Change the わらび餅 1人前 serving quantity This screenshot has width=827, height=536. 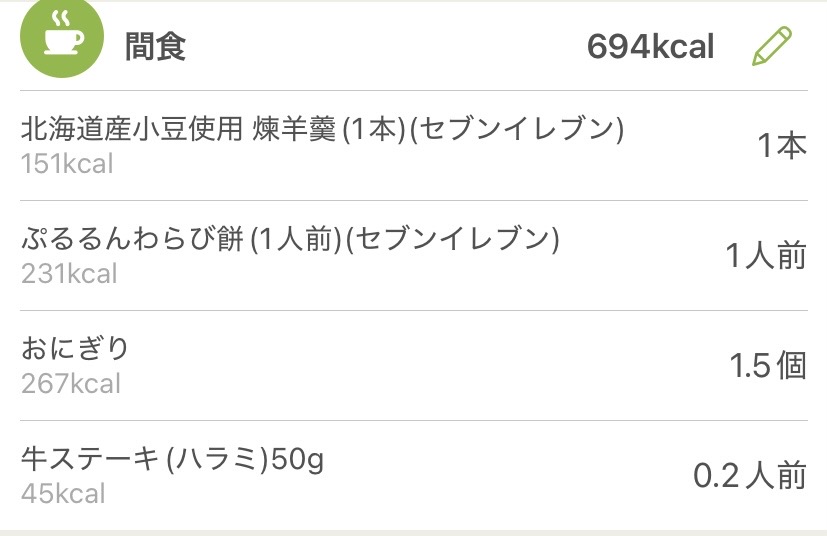click(765, 257)
